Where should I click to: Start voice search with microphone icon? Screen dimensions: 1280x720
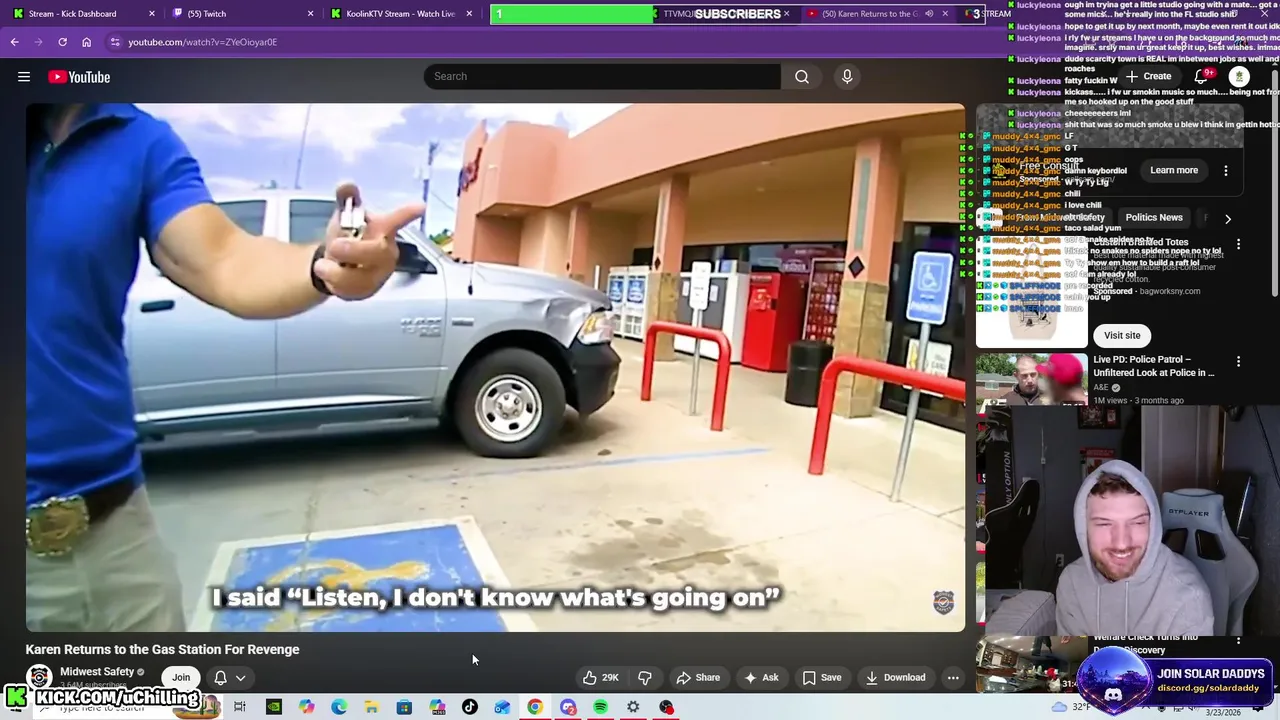coord(847,76)
